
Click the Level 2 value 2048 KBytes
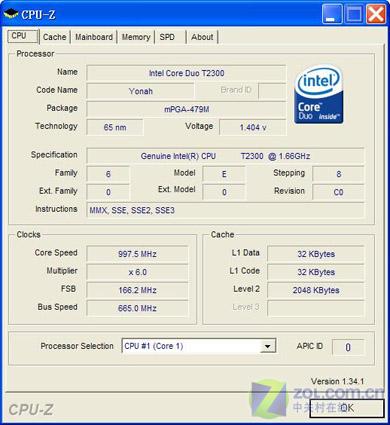pos(316,290)
